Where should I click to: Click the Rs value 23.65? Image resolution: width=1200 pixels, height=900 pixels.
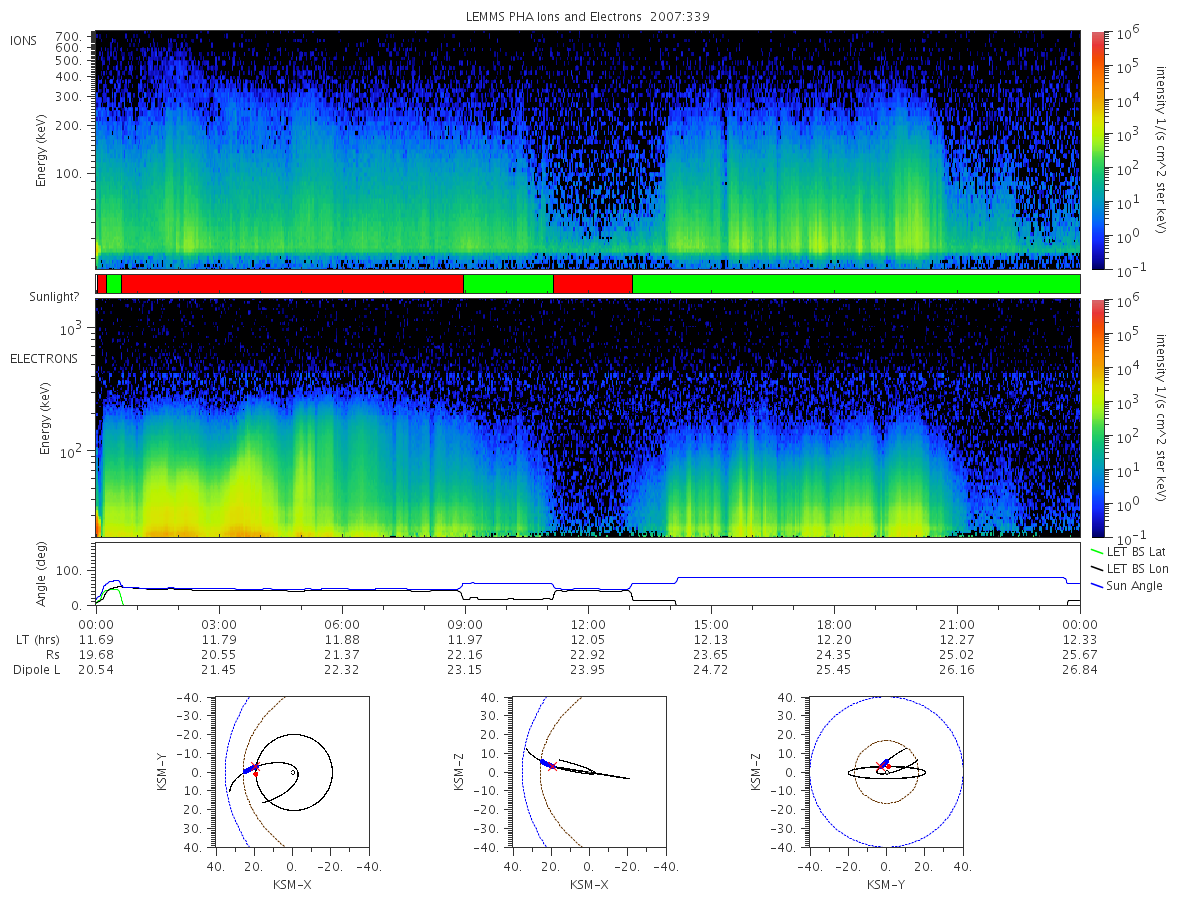(711, 654)
